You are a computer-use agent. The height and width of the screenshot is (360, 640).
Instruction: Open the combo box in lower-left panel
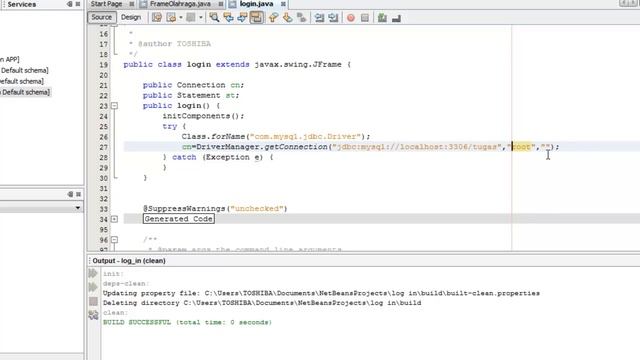[x=78, y=208]
